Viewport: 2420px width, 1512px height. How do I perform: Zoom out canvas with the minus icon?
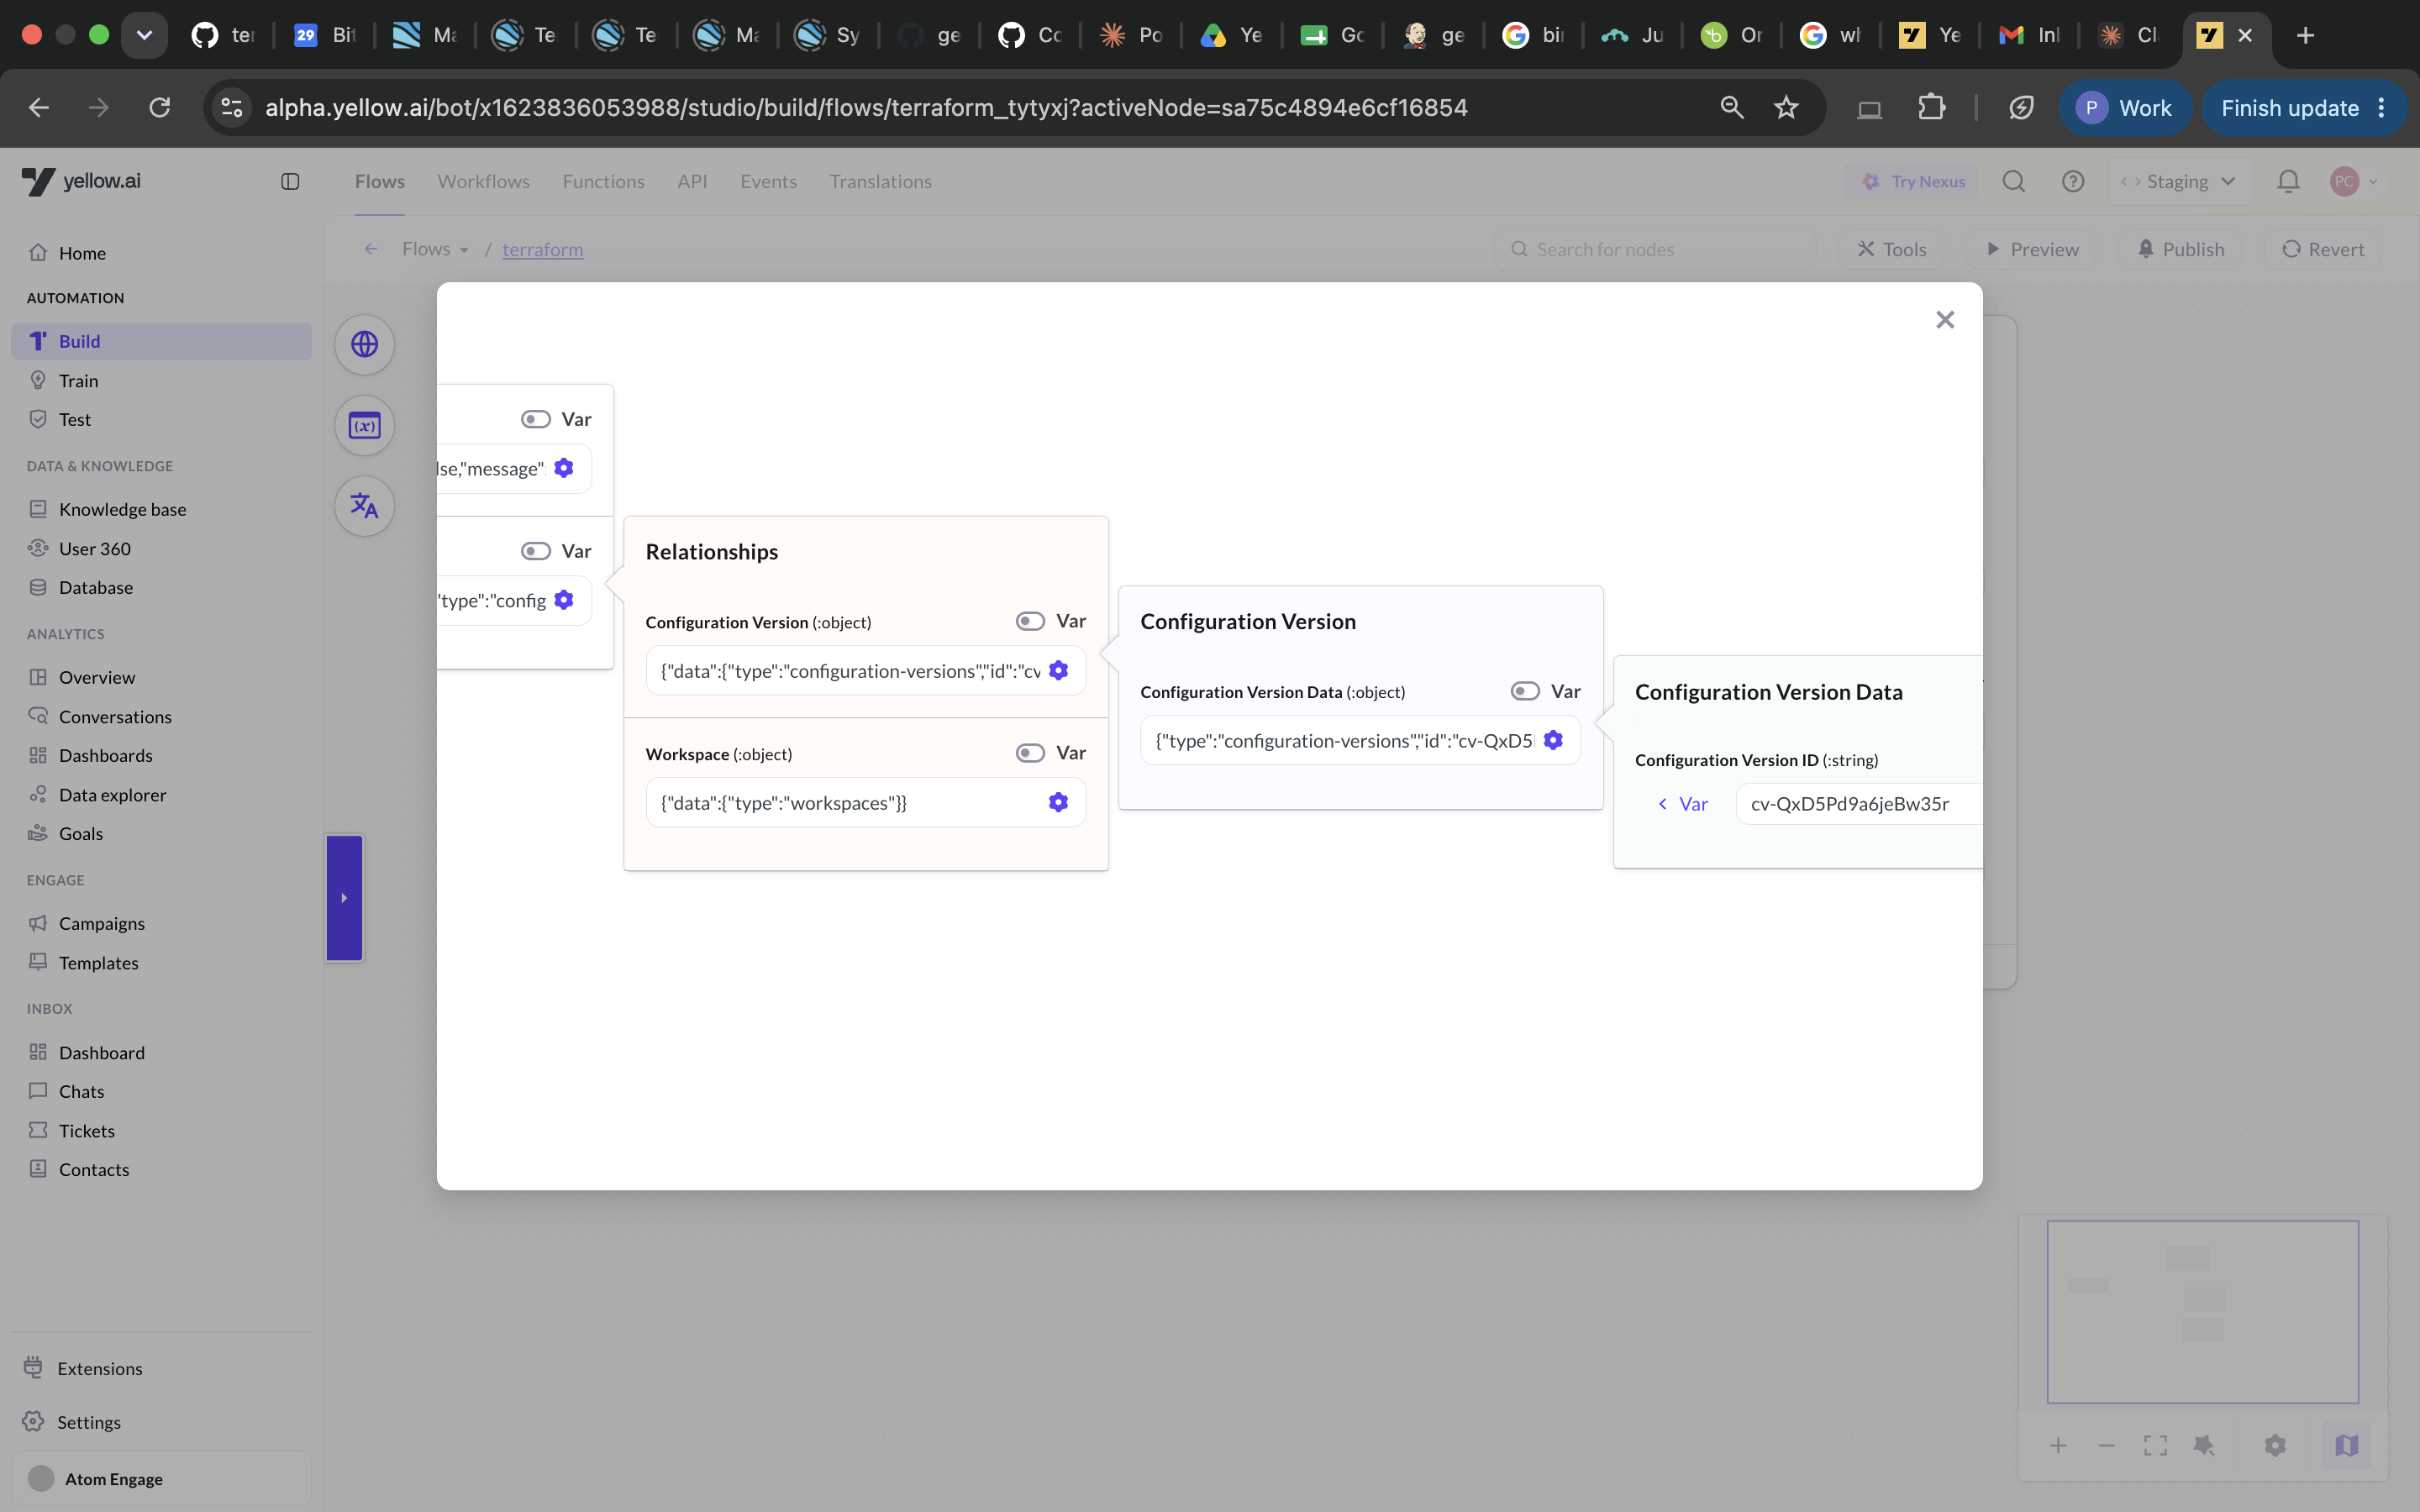click(x=2107, y=1445)
